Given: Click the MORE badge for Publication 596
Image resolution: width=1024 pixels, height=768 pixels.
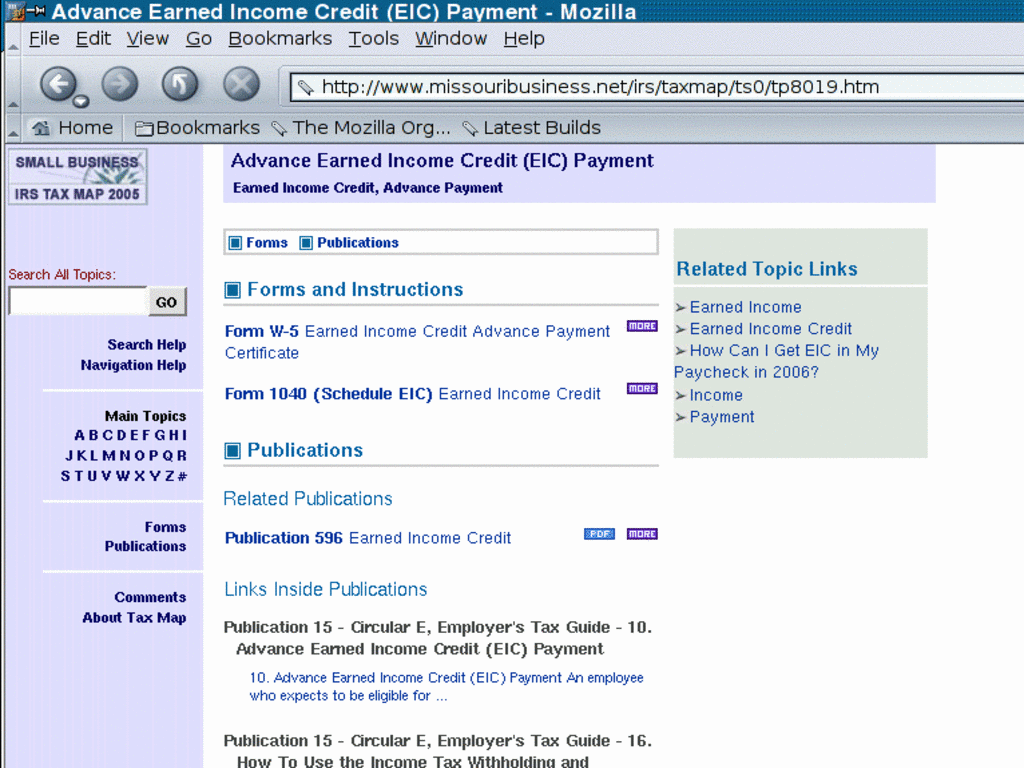Looking at the screenshot, I should tap(642, 534).
